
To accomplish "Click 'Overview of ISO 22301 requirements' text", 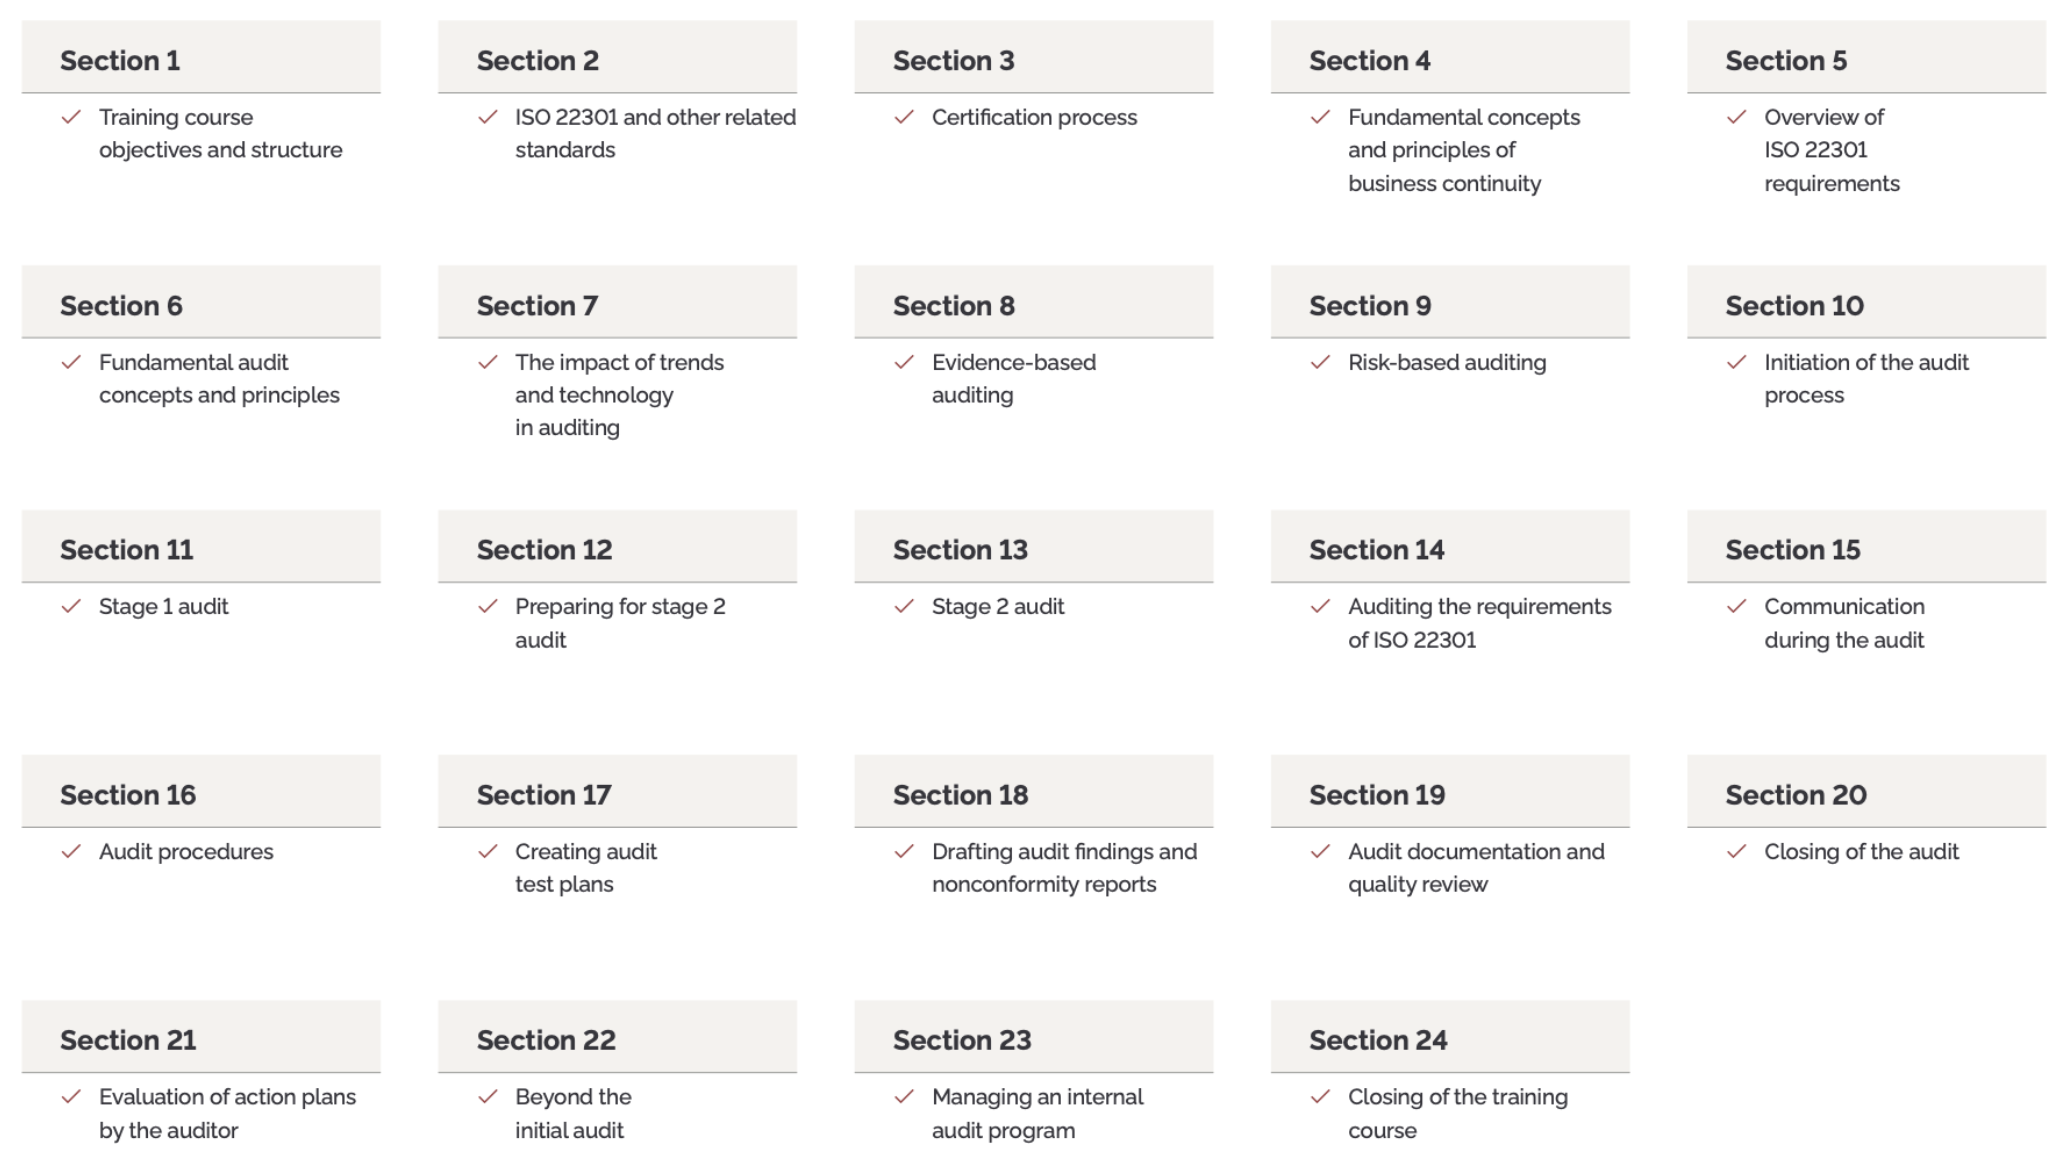I will tap(1830, 150).
